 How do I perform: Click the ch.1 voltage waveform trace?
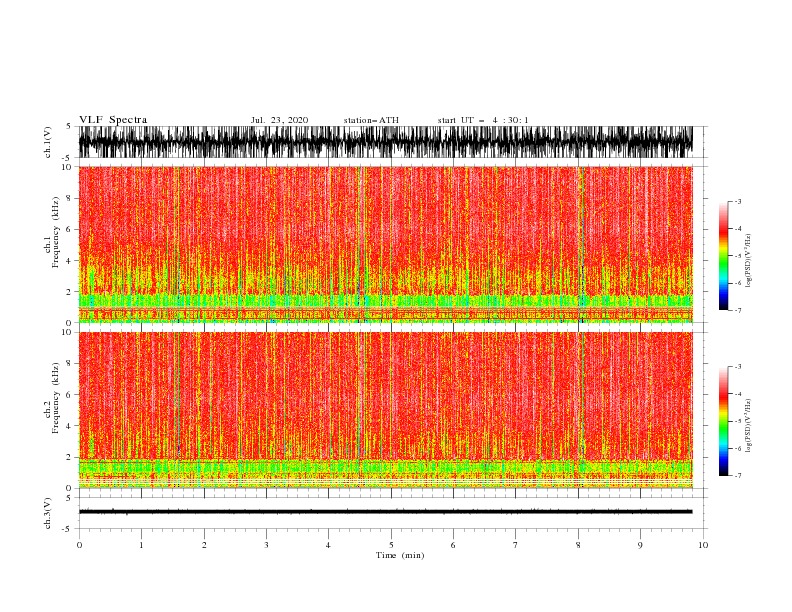pyautogui.click(x=385, y=142)
